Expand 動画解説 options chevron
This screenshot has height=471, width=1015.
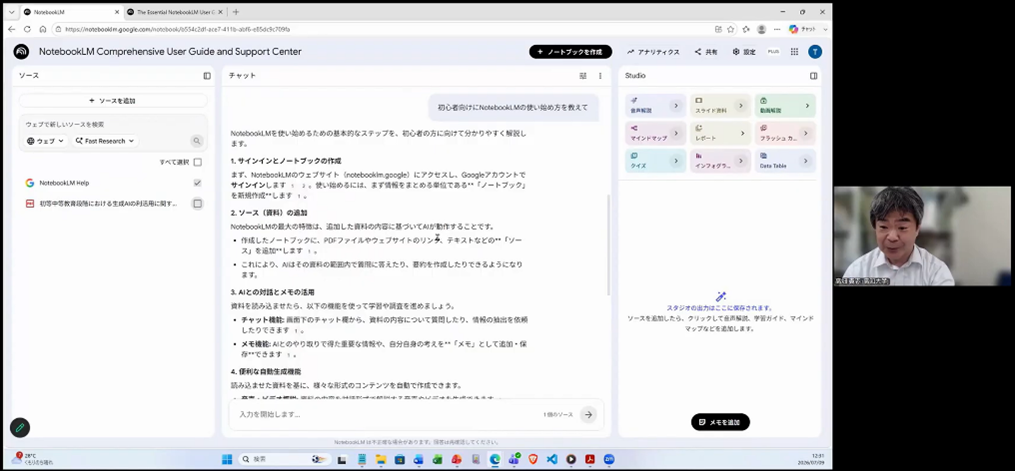807,105
